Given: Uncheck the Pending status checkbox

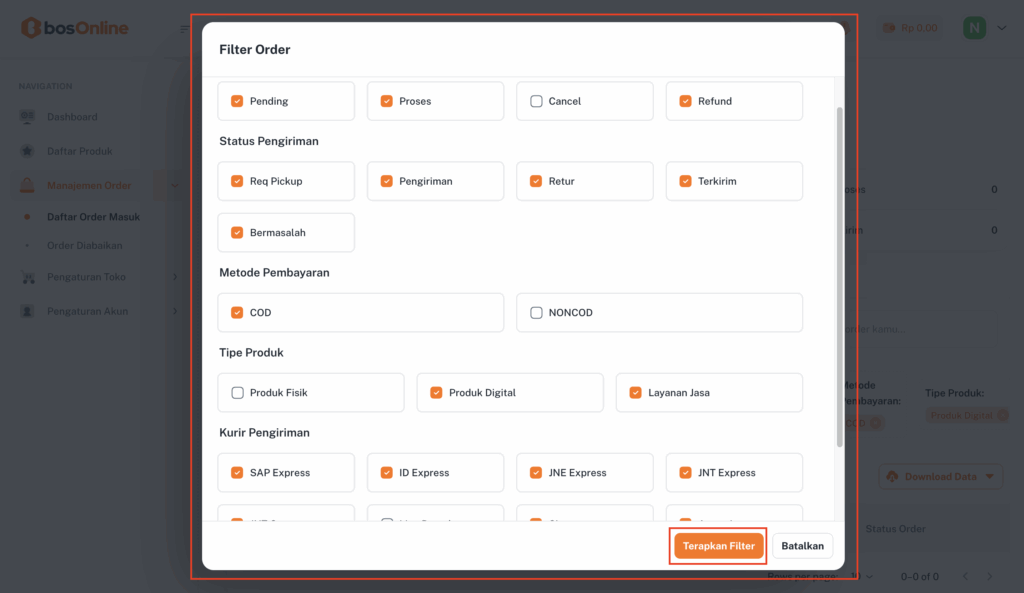Looking at the screenshot, I should pyautogui.click(x=237, y=101).
